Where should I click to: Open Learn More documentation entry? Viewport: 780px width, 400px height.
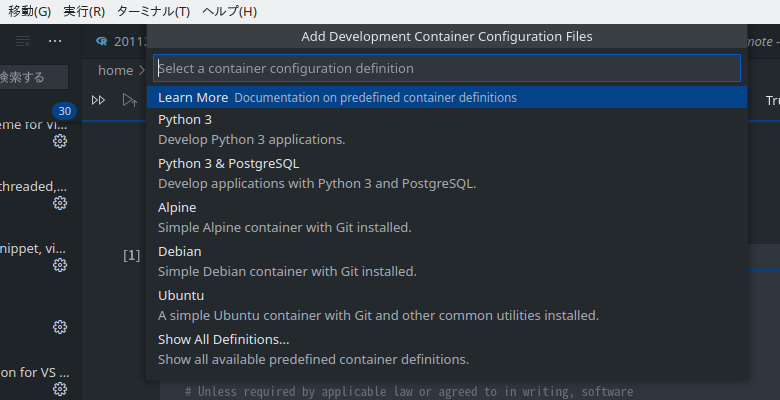447,98
